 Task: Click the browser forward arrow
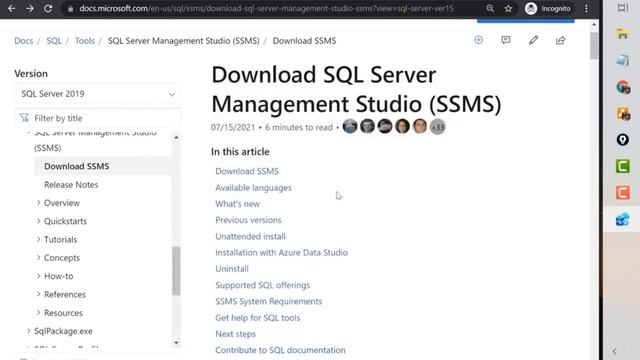coord(29,8)
